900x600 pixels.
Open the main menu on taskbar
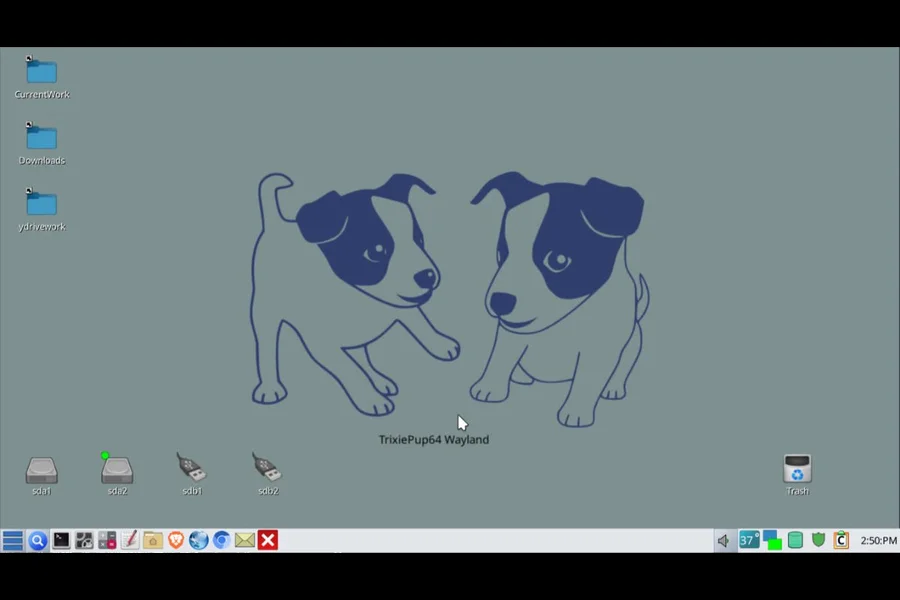[13, 540]
